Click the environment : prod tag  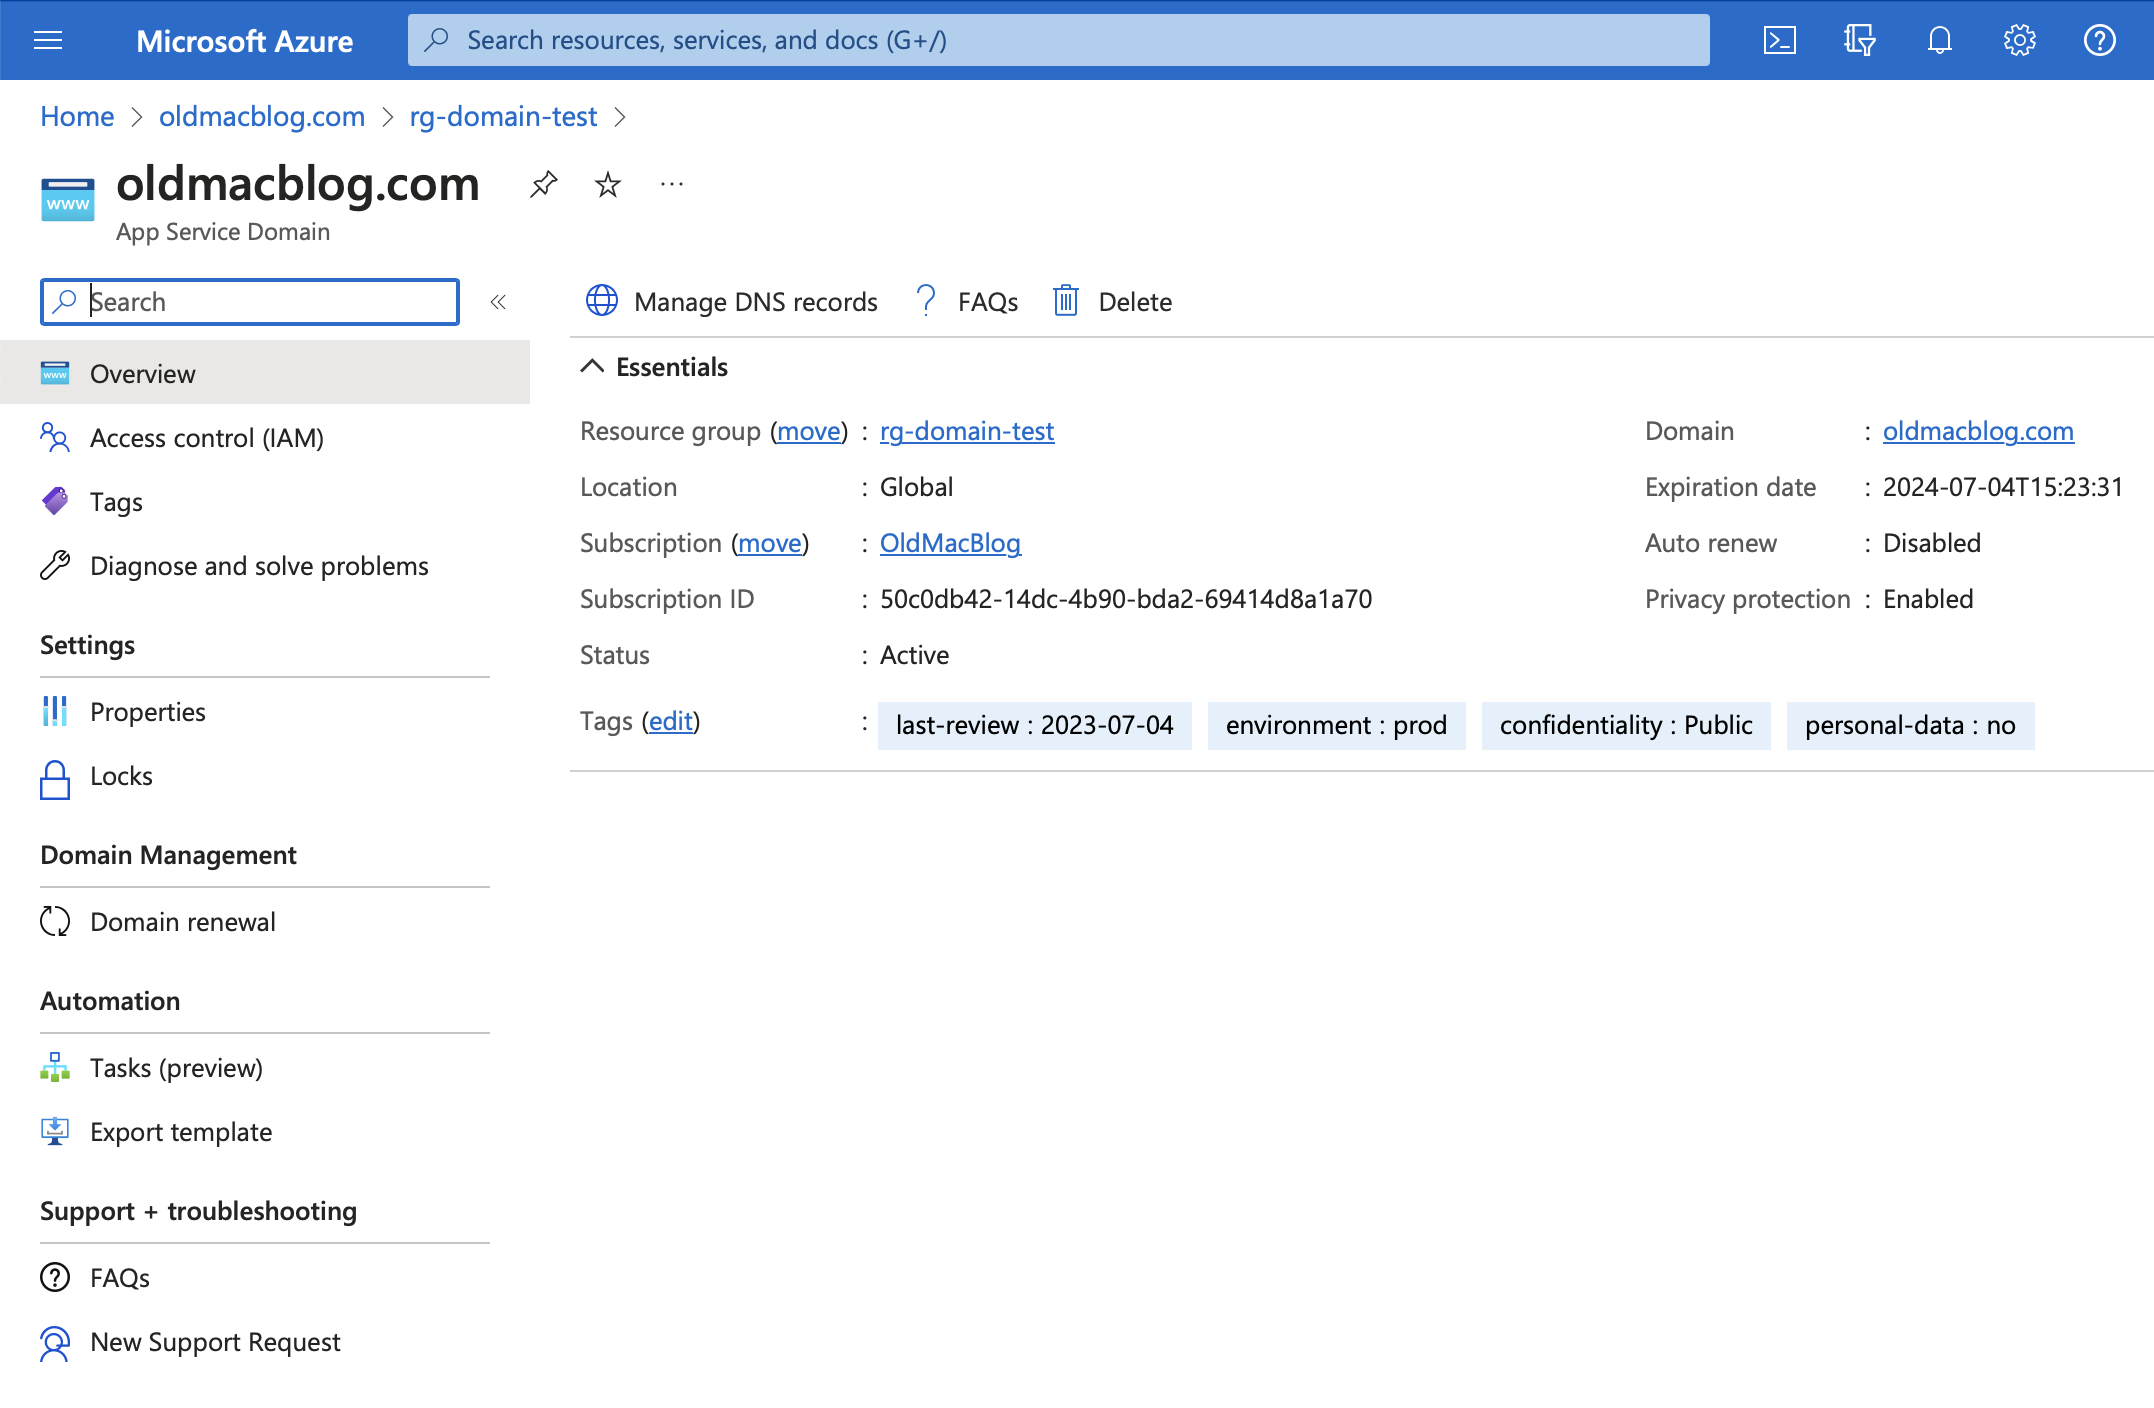tap(1336, 725)
